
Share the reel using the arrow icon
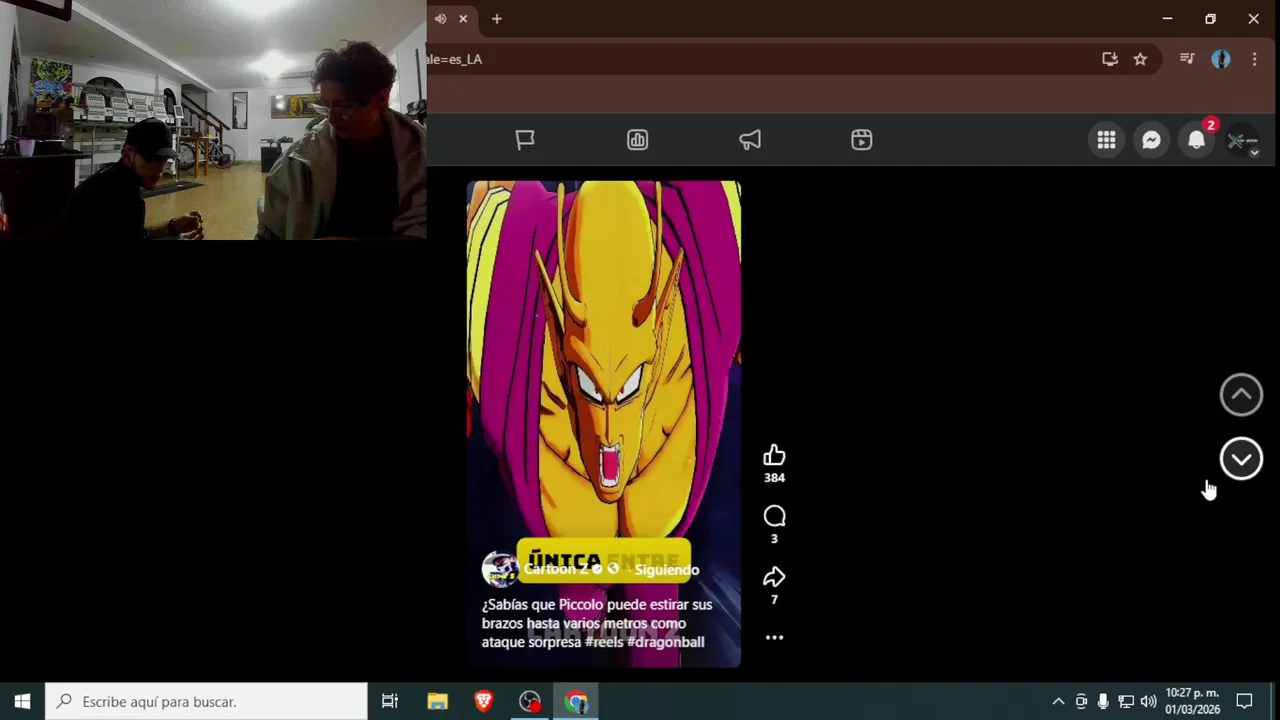(x=774, y=577)
